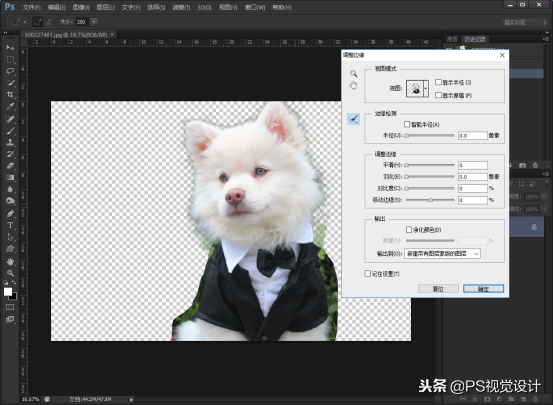This screenshot has height=405, width=553.
Task: Check the 记住设置 checkbox
Action: click(367, 274)
